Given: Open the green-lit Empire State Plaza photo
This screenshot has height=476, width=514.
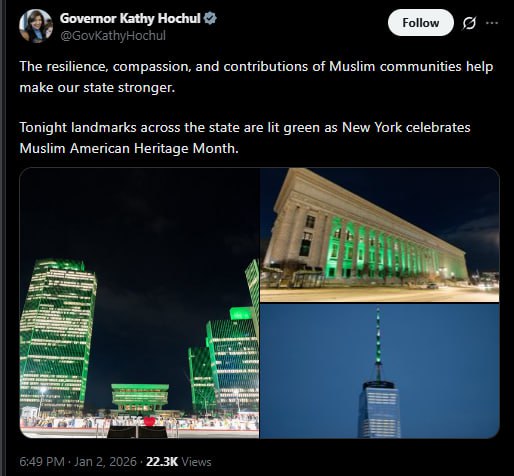Looking at the screenshot, I should tap(139, 303).
